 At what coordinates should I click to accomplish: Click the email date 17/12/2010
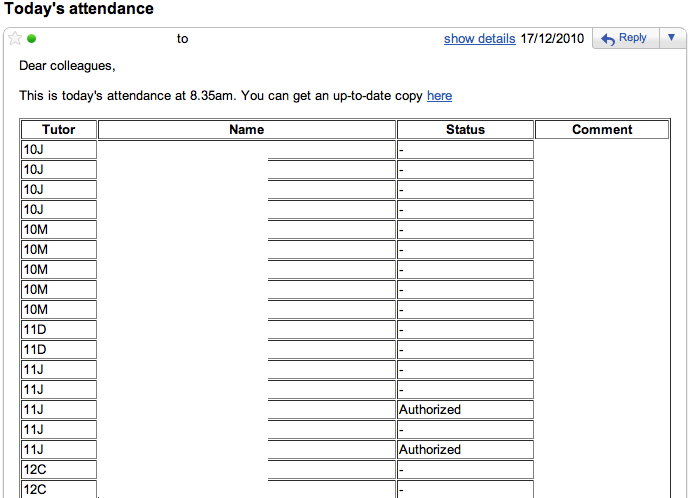(x=552, y=38)
